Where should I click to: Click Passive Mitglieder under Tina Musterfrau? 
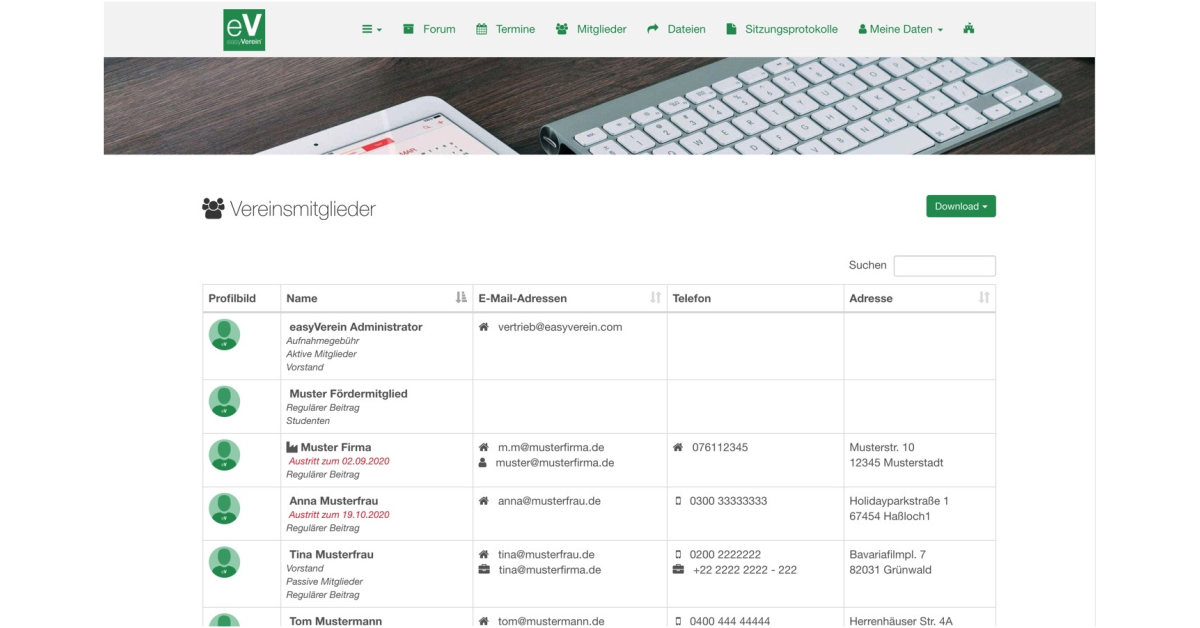pos(324,581)
